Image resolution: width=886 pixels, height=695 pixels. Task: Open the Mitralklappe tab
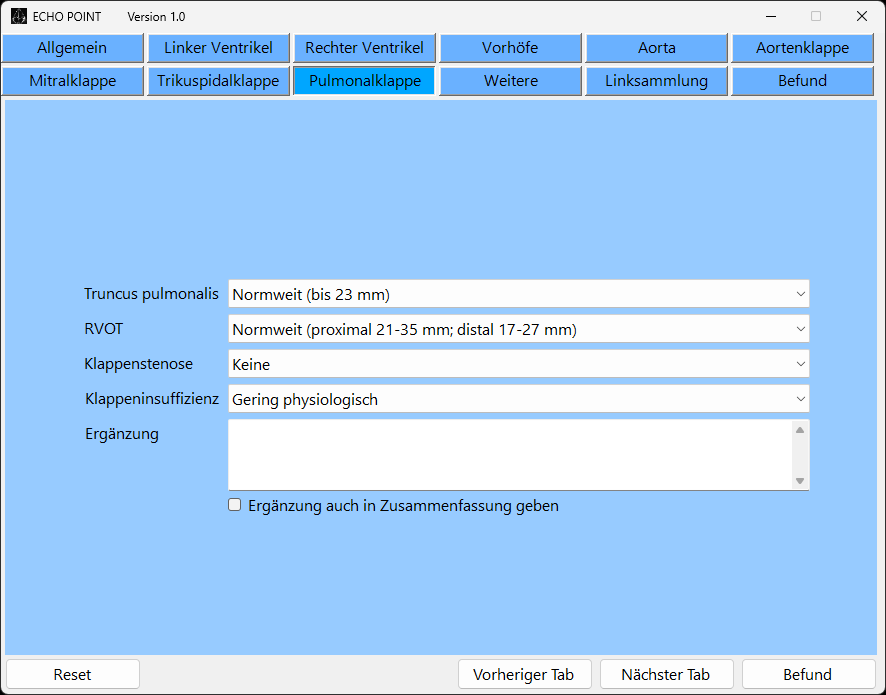[72, 81]
